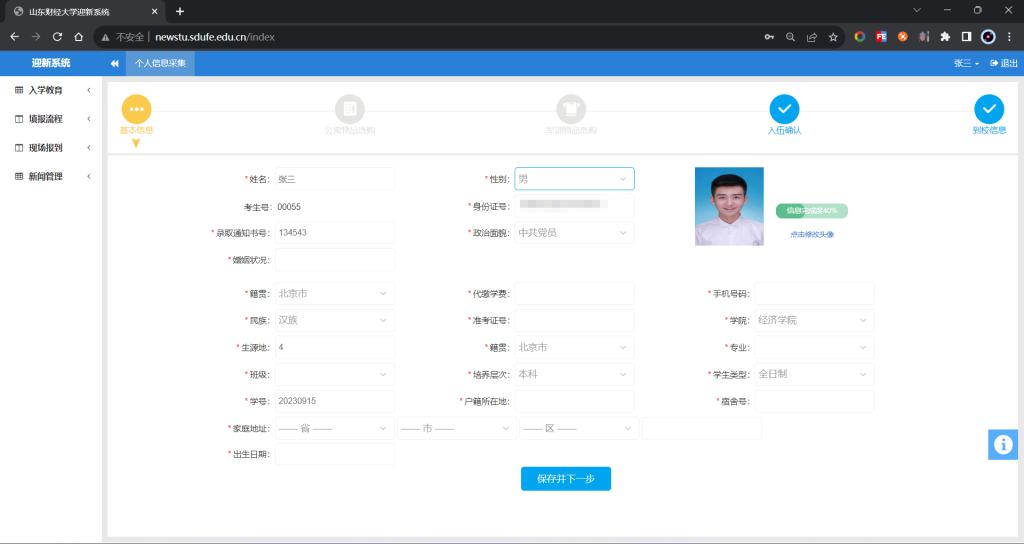Switch to the 个人信息采集 tab

click(160, 63)
